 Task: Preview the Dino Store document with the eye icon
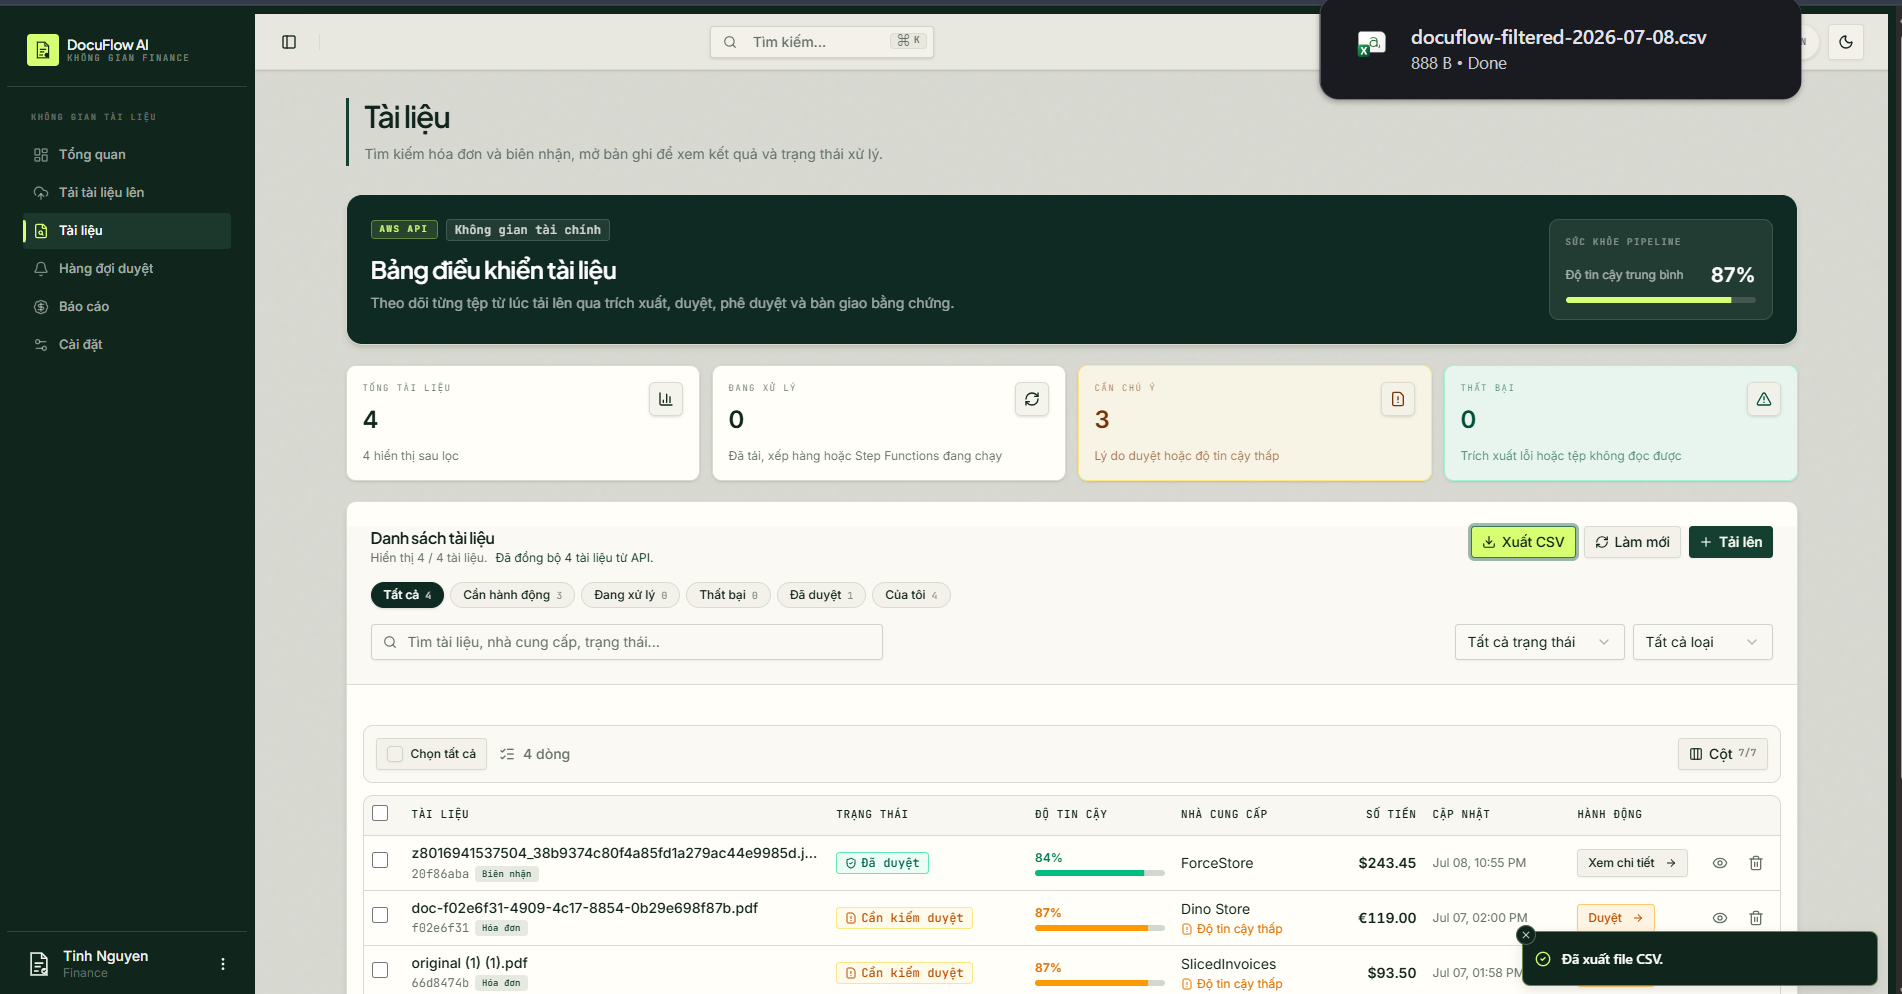coord(1720,918)
